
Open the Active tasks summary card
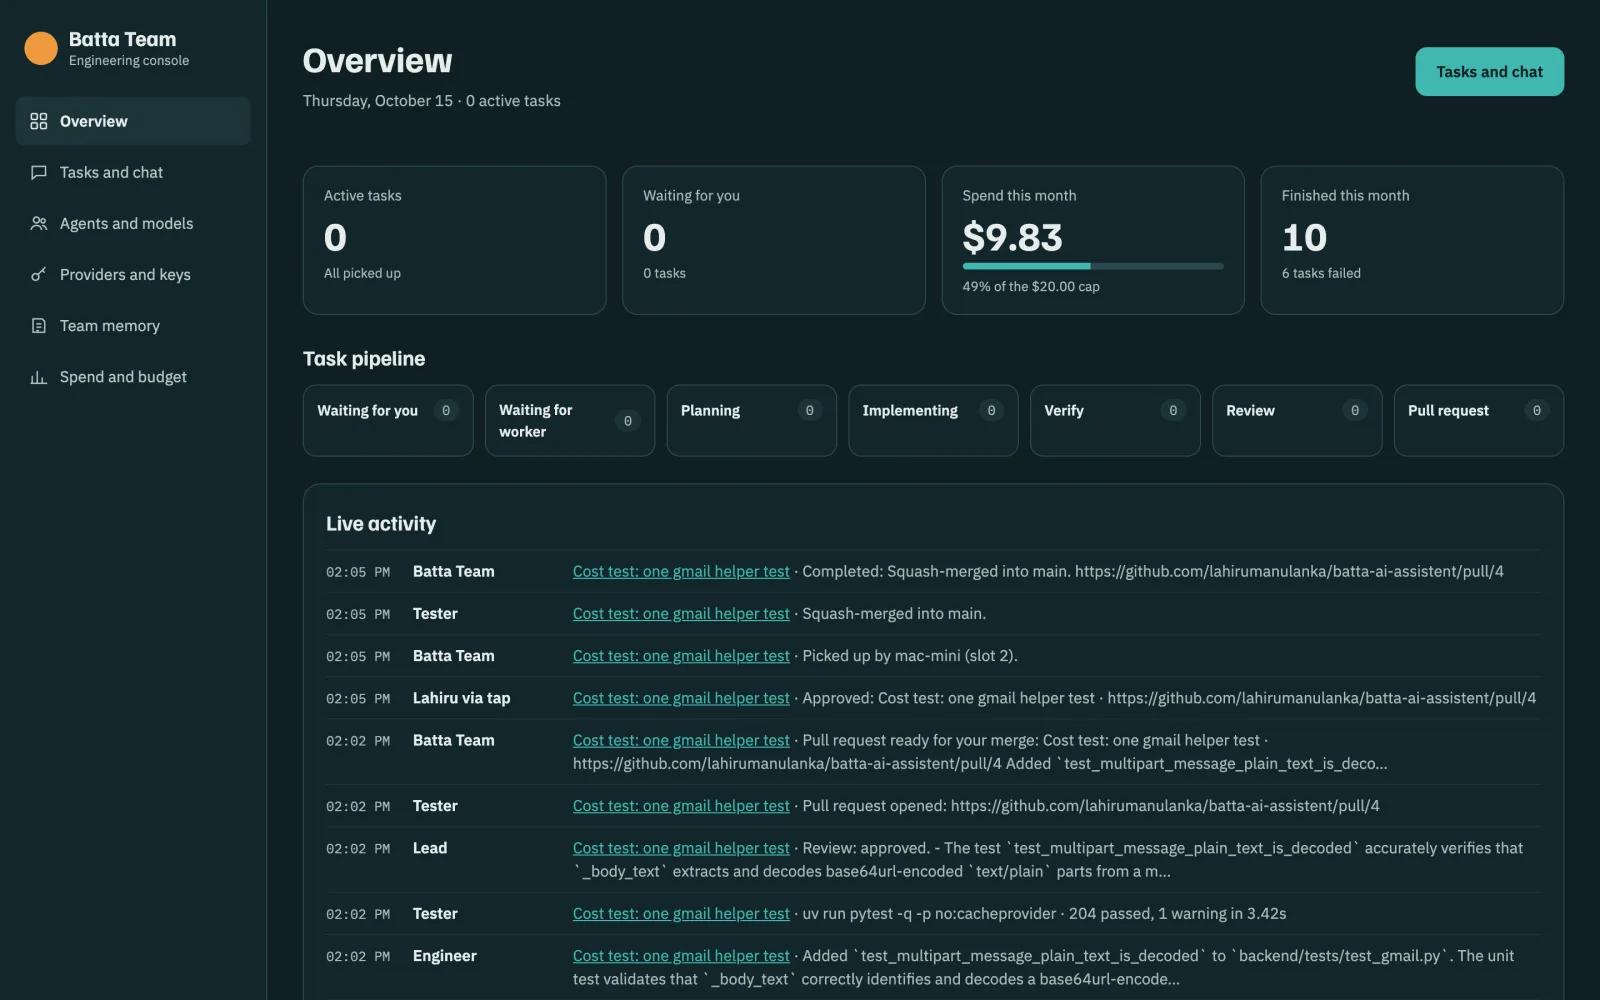tap(454, 240)
